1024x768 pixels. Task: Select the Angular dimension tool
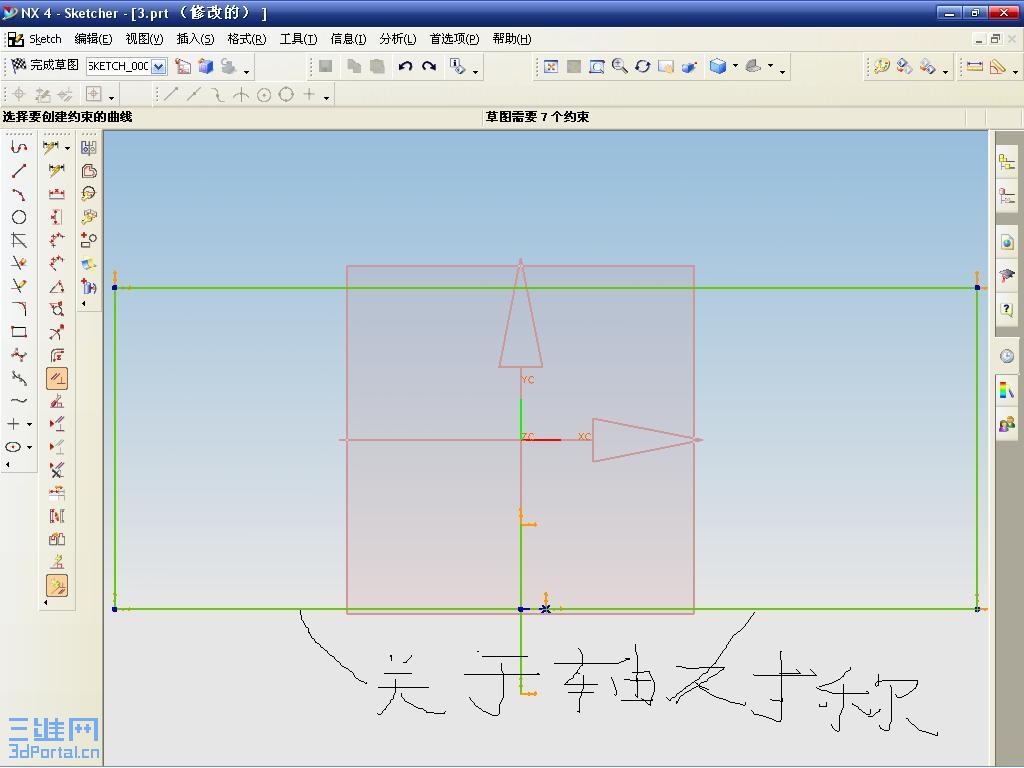(x=57, y=286)
